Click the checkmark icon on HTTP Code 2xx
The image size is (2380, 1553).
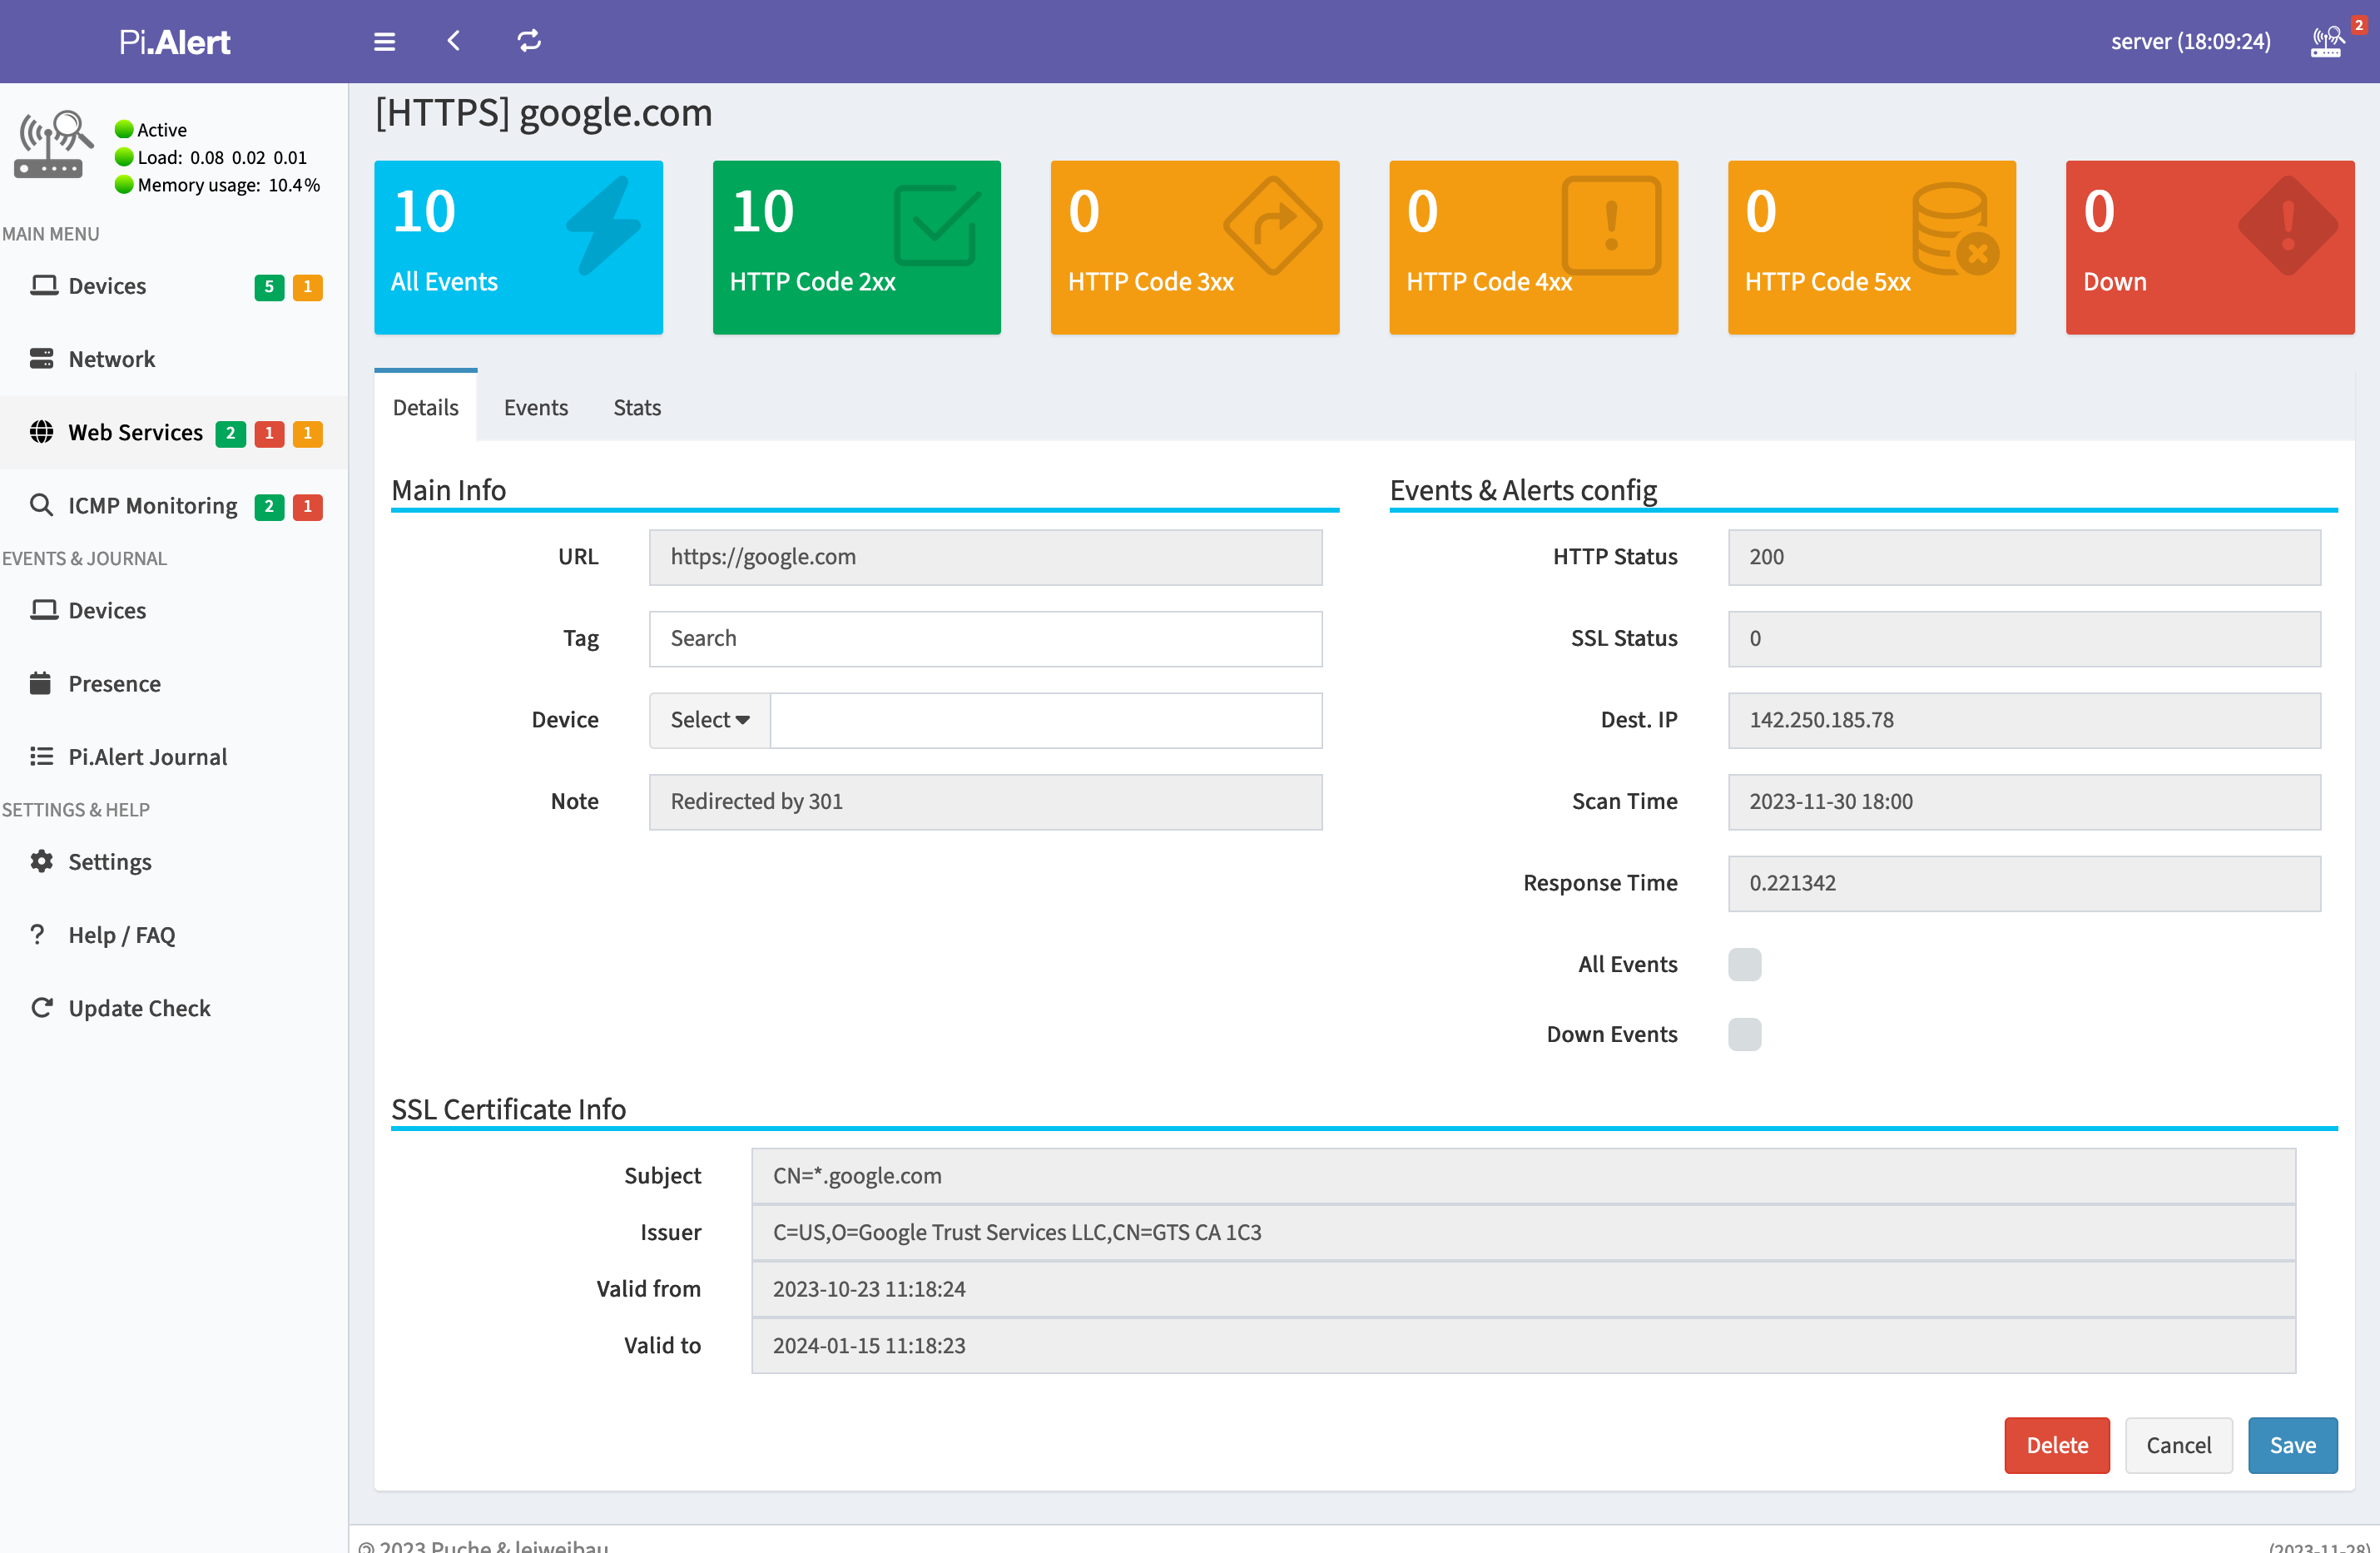(x=937, y=225)
